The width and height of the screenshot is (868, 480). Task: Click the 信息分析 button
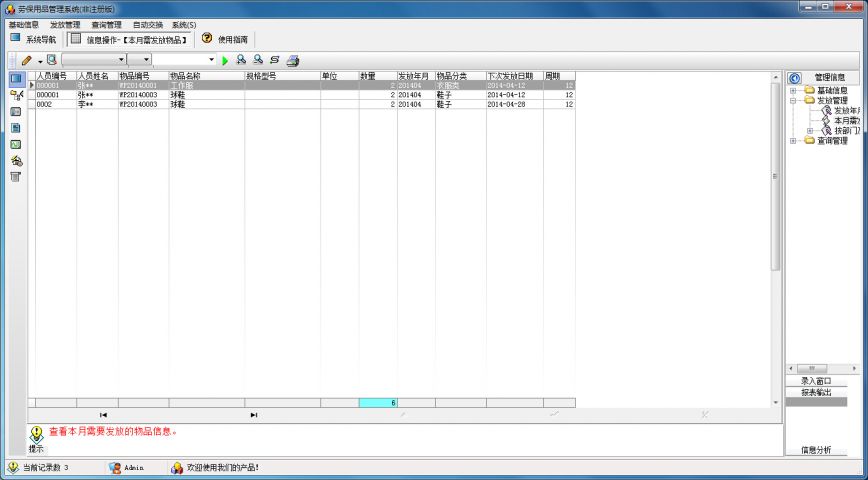click(816, 450)
